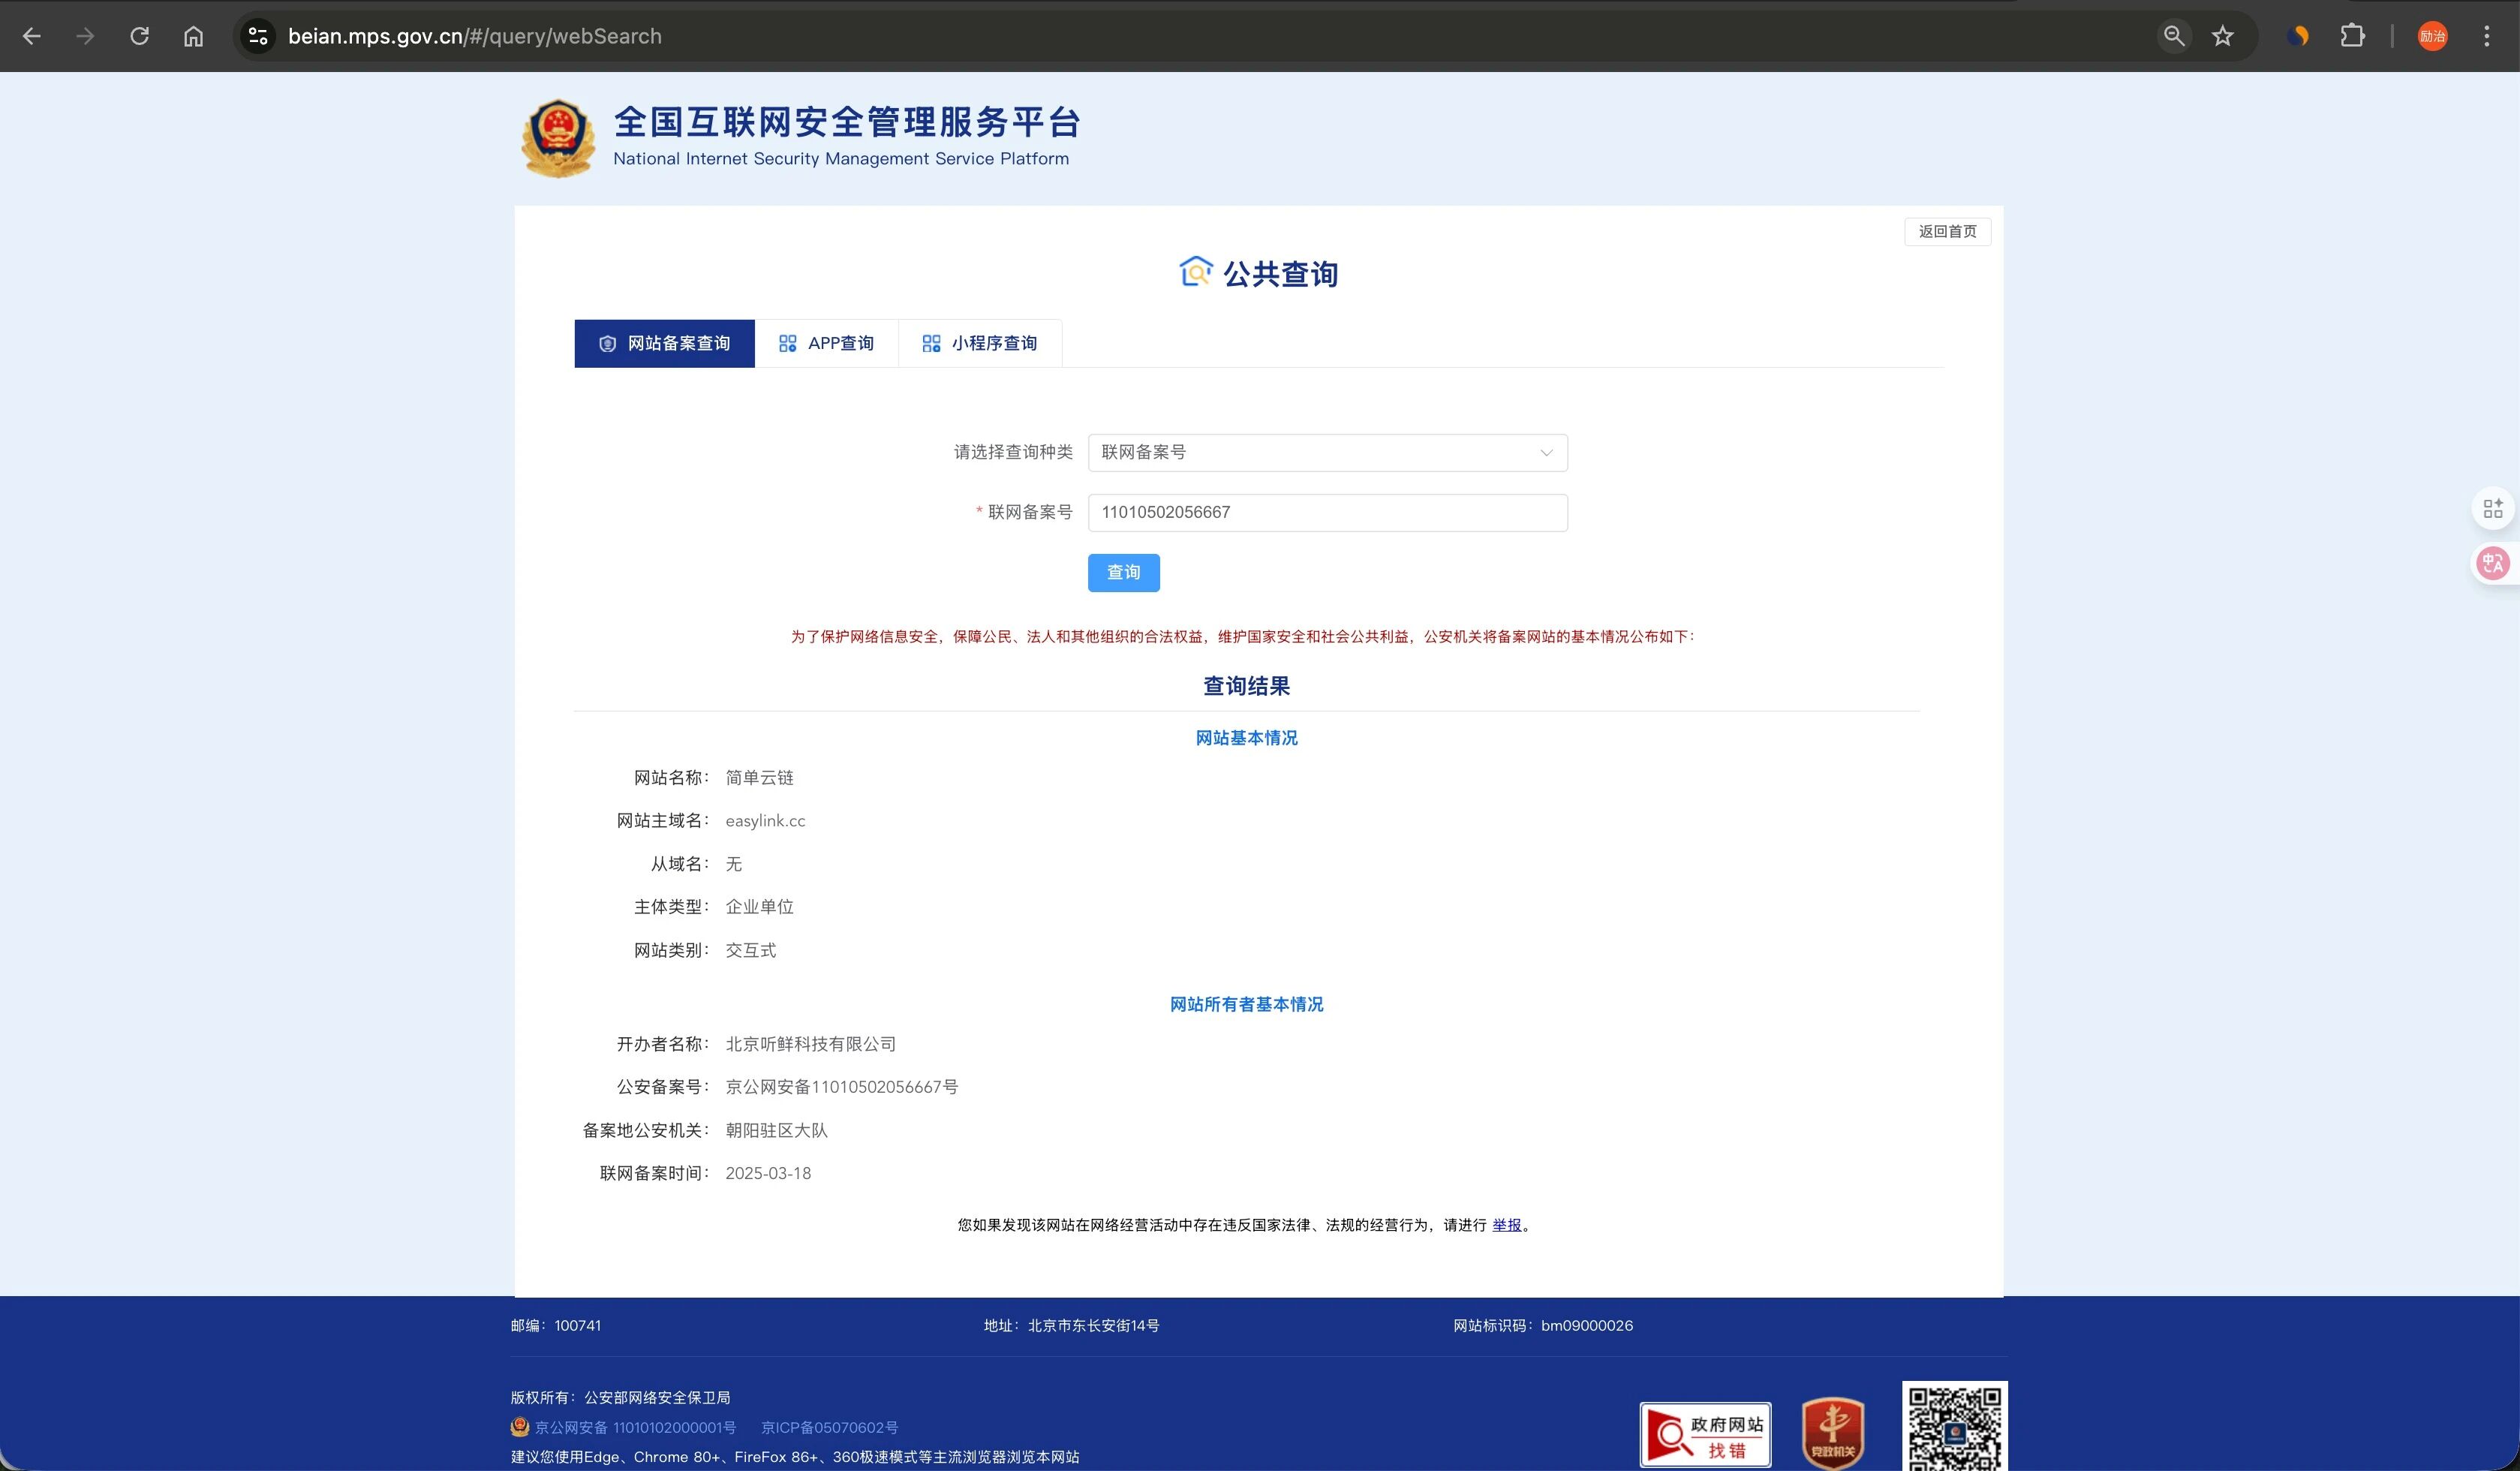Click the site information icon in address bar
Image resolution: width=2520 pixels, height=1471 pixels.
click(258, 36)
